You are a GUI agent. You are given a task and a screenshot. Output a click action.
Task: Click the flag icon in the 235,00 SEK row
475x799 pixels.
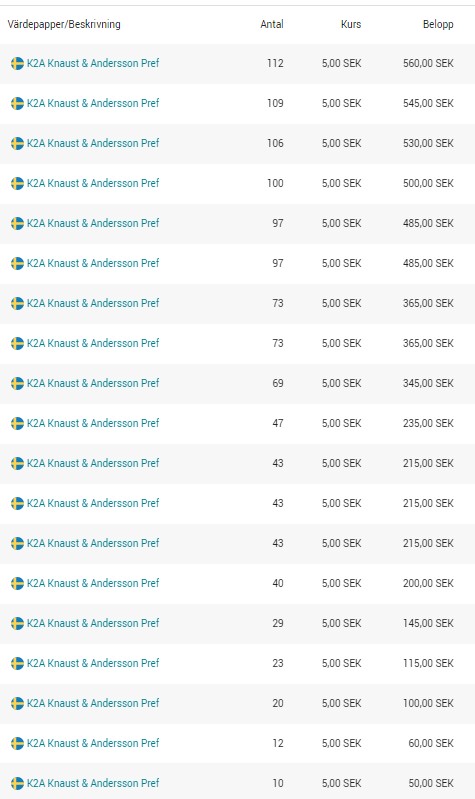pos(17,423)
